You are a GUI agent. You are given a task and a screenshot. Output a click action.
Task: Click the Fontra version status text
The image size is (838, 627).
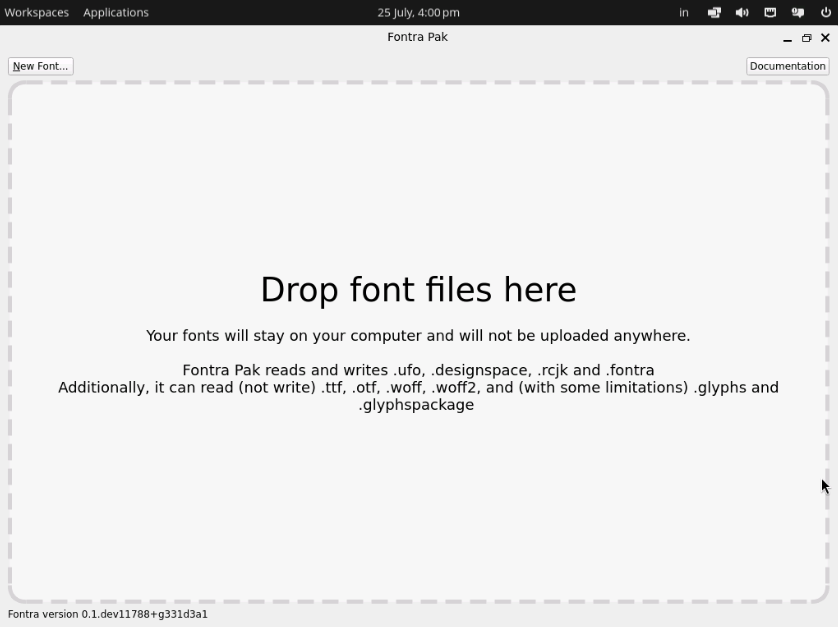point(107,614)
